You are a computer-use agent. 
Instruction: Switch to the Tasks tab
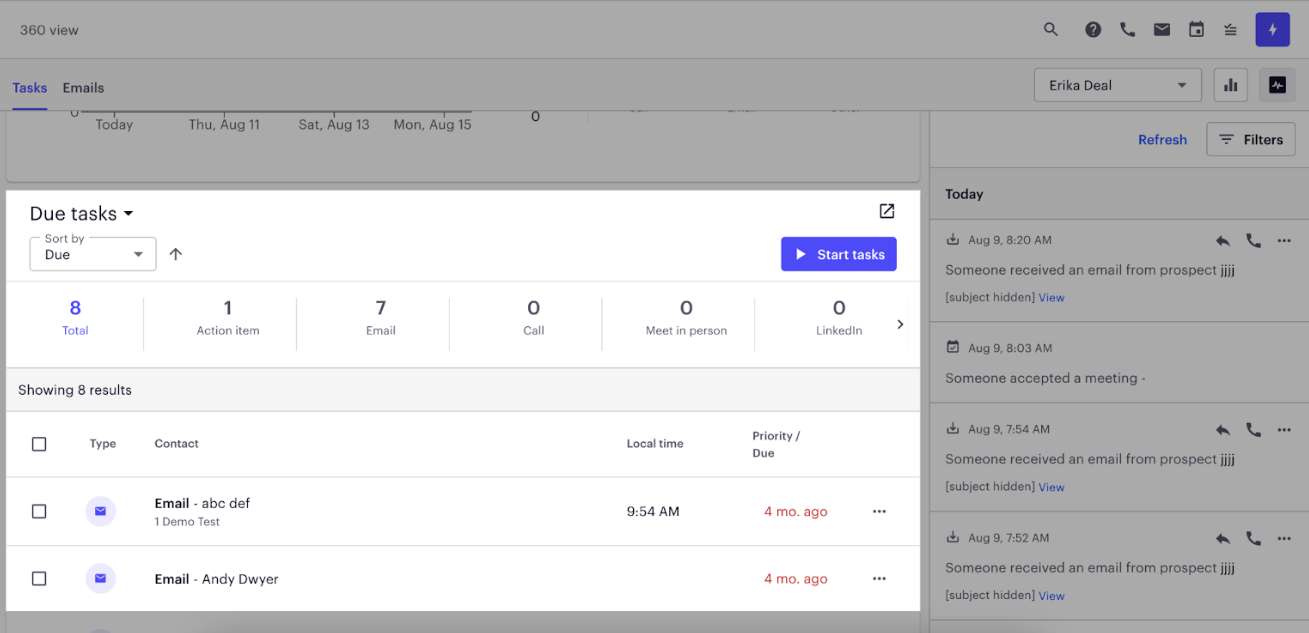tap(30, 88)
